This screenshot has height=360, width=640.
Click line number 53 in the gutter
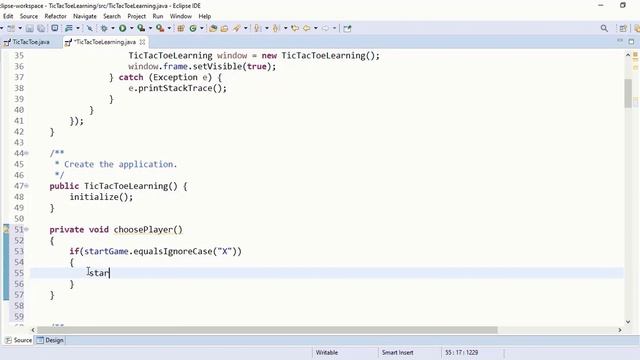19,251
